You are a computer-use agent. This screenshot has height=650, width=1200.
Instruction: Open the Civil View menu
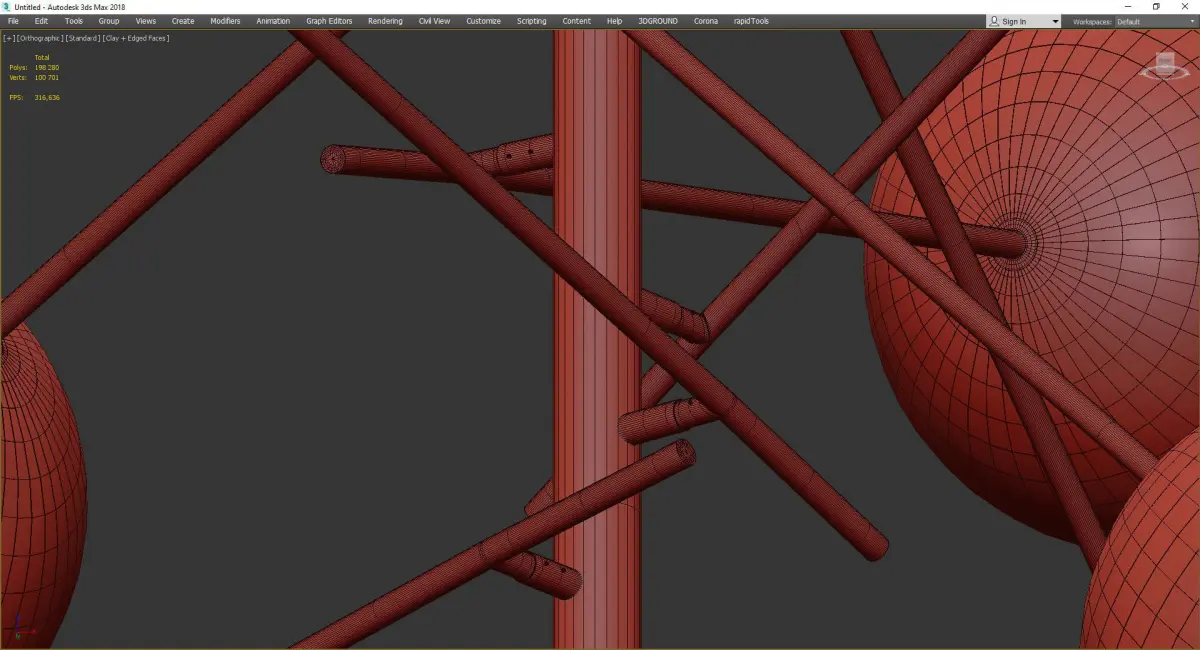(x=434, y=21)
